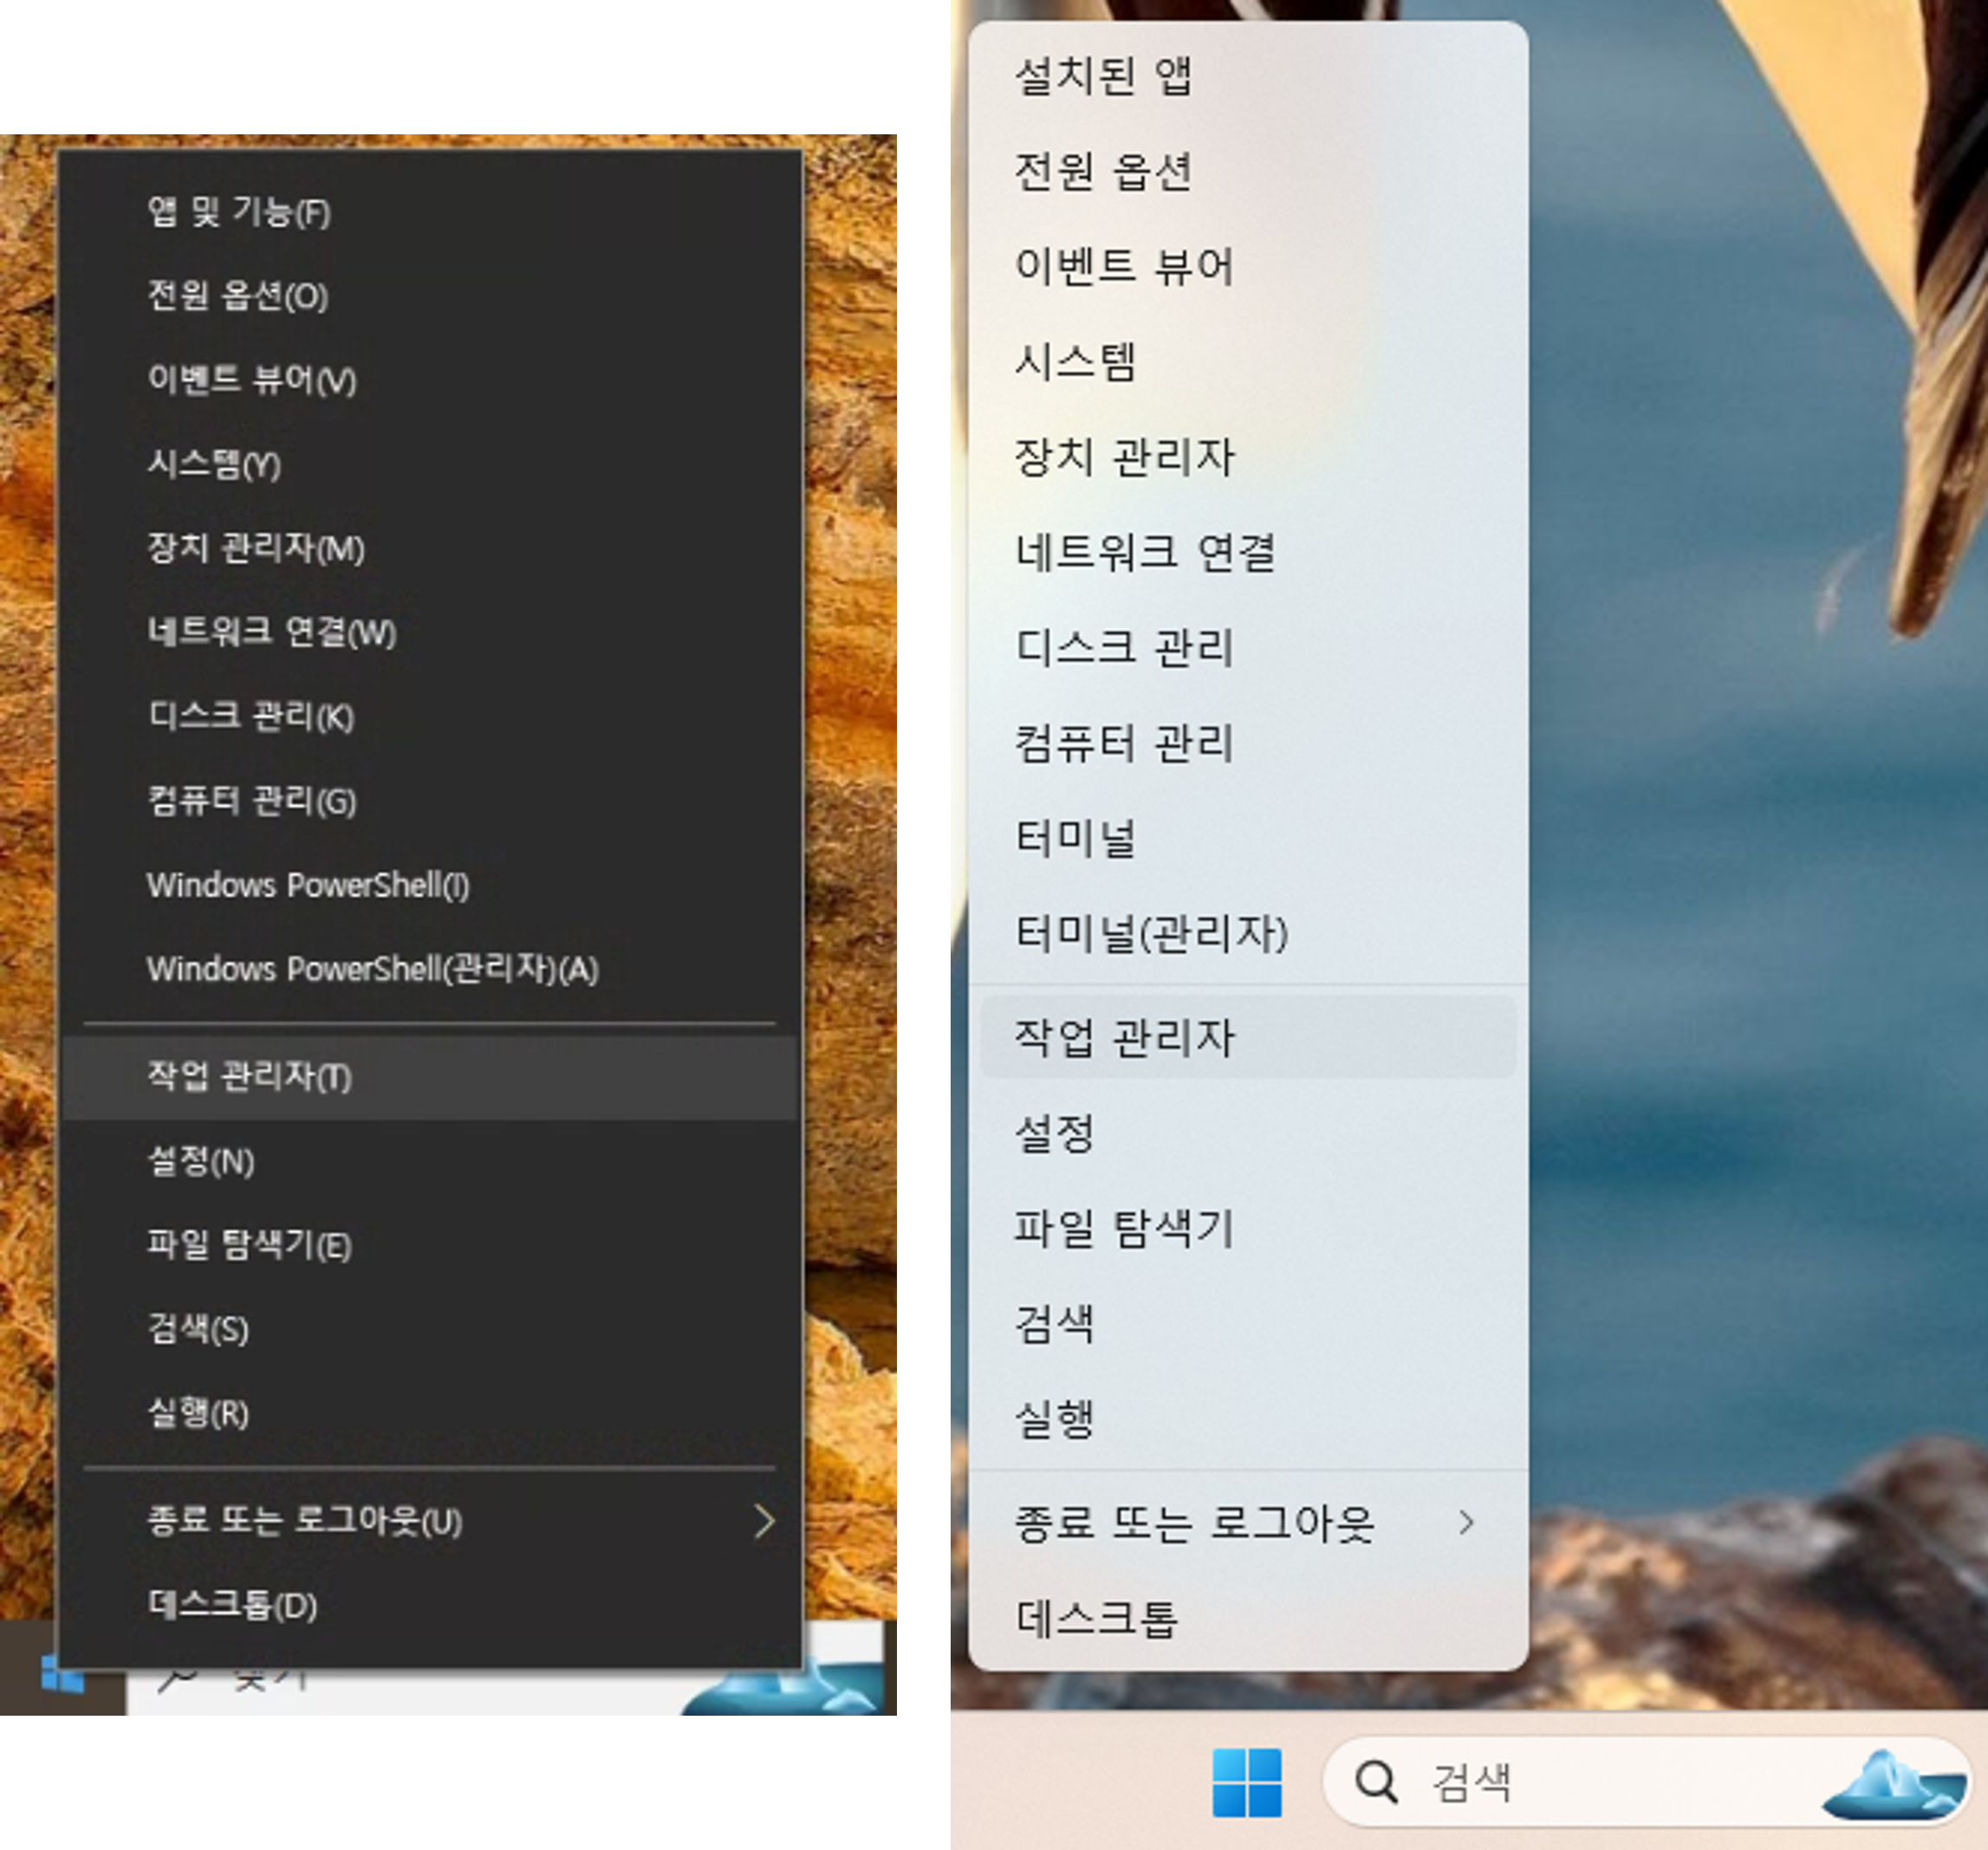Open 작업 관리자(T) in dark menu
The height and width of the screenshot is (1850, 1988).
click(249, 1076)
